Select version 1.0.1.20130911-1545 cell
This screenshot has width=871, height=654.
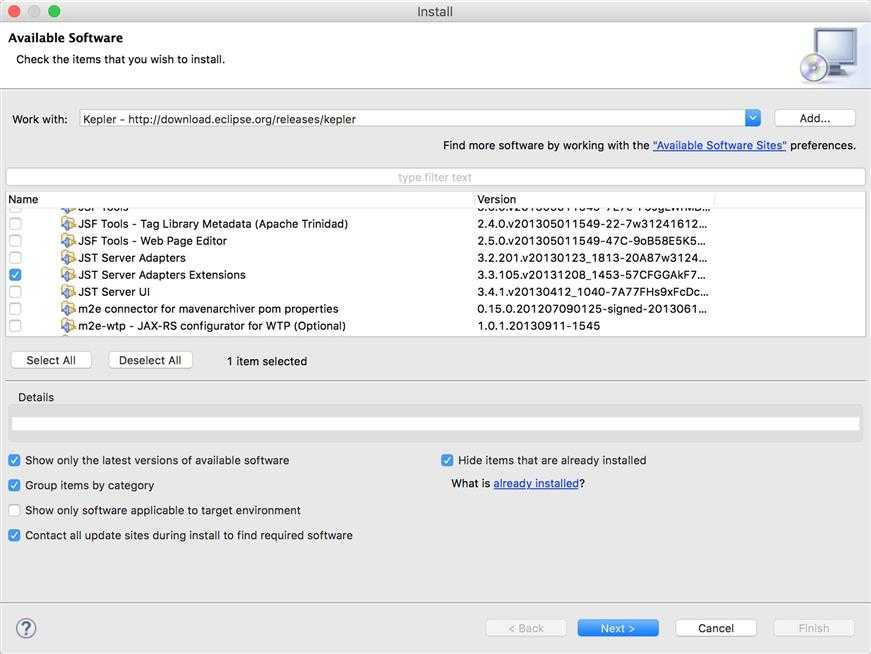(539, 326)
